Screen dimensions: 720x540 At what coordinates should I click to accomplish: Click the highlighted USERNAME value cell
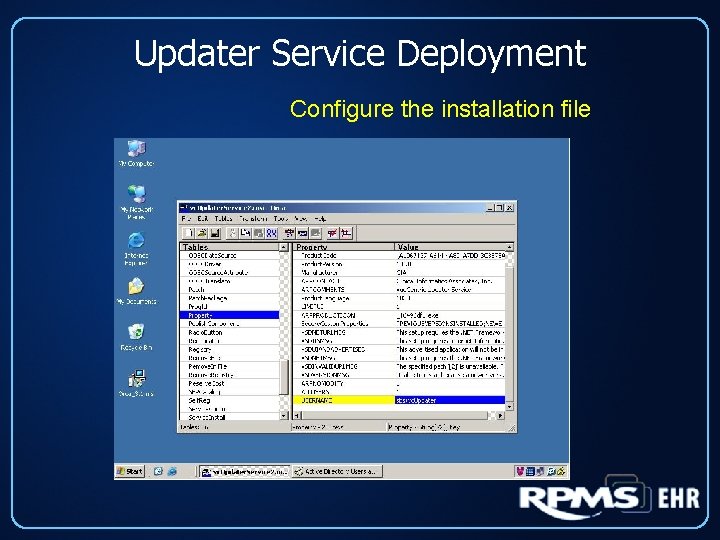tap(450, 400)
